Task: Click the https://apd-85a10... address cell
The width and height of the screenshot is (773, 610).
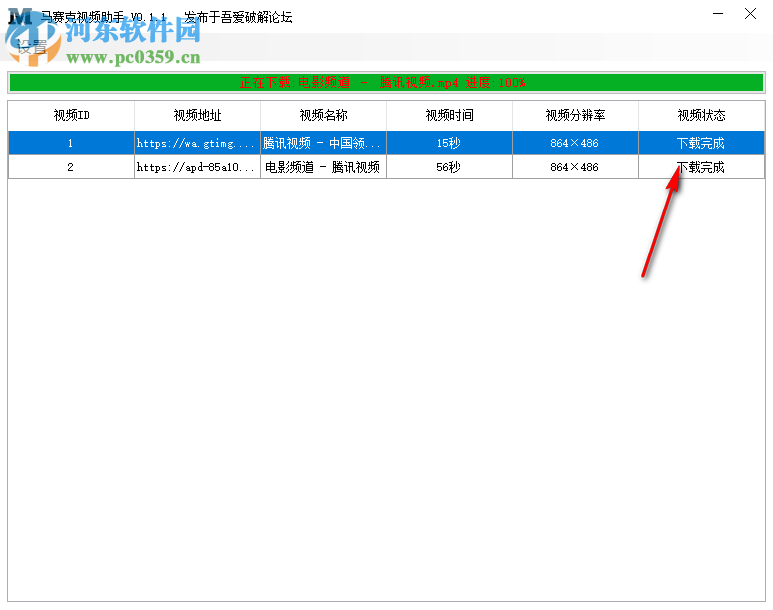Action: tap(197, 167)
